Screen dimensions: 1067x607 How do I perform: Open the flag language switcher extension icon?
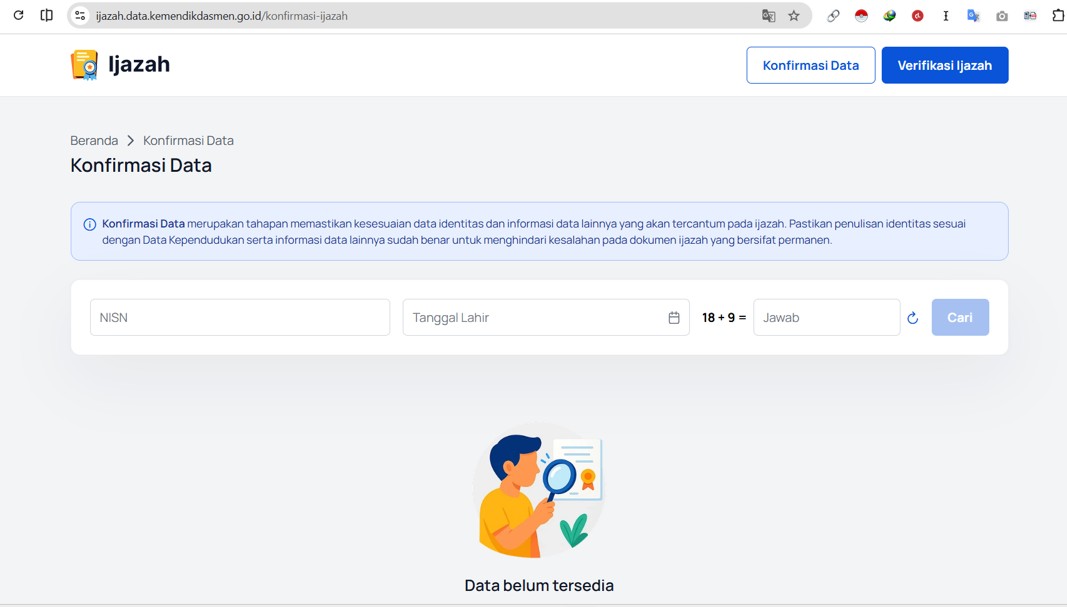coord(1030,16)
